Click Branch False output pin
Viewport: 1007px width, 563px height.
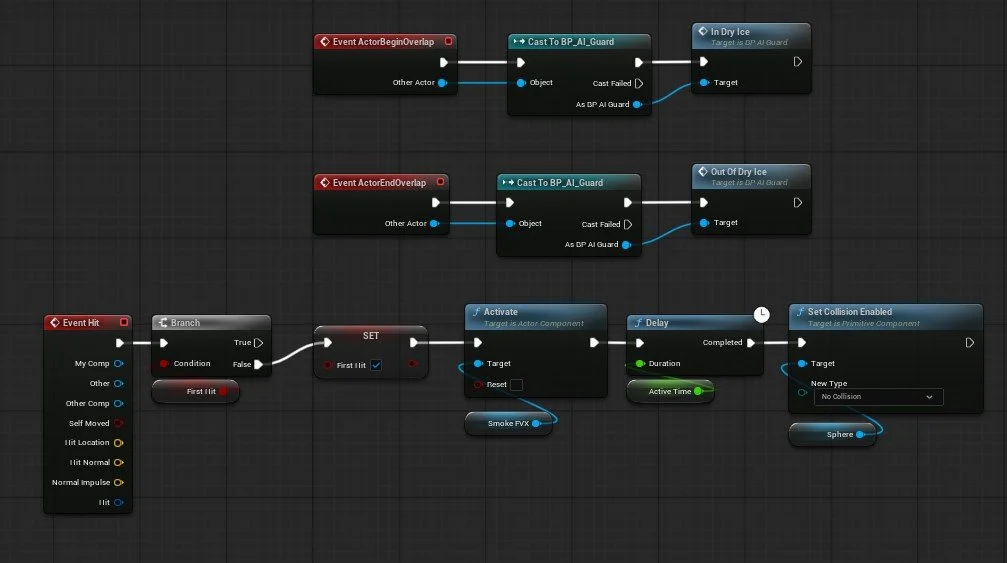coord(258,364)
